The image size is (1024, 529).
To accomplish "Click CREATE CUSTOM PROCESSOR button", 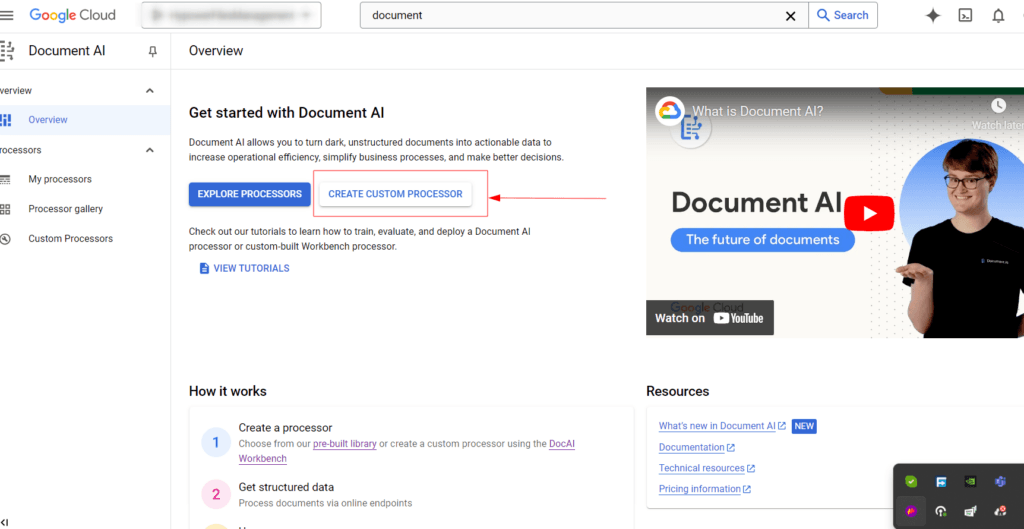I will [x=395, y=194].
